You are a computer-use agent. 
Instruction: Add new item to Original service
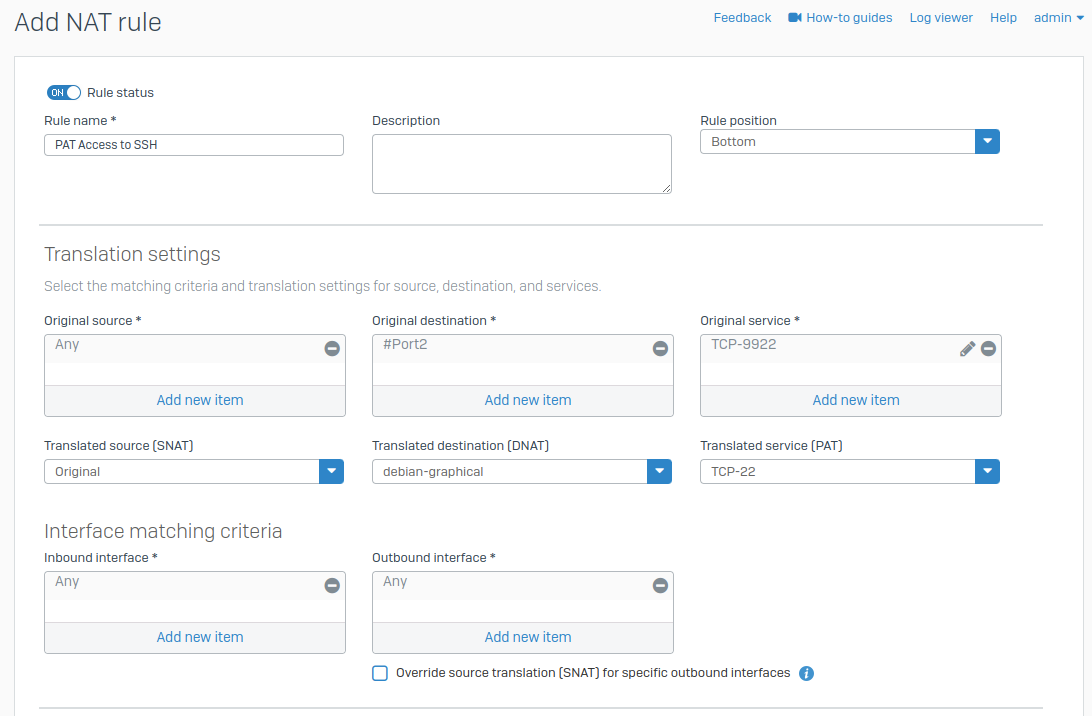pyautogui.click(x=855, y=400)
